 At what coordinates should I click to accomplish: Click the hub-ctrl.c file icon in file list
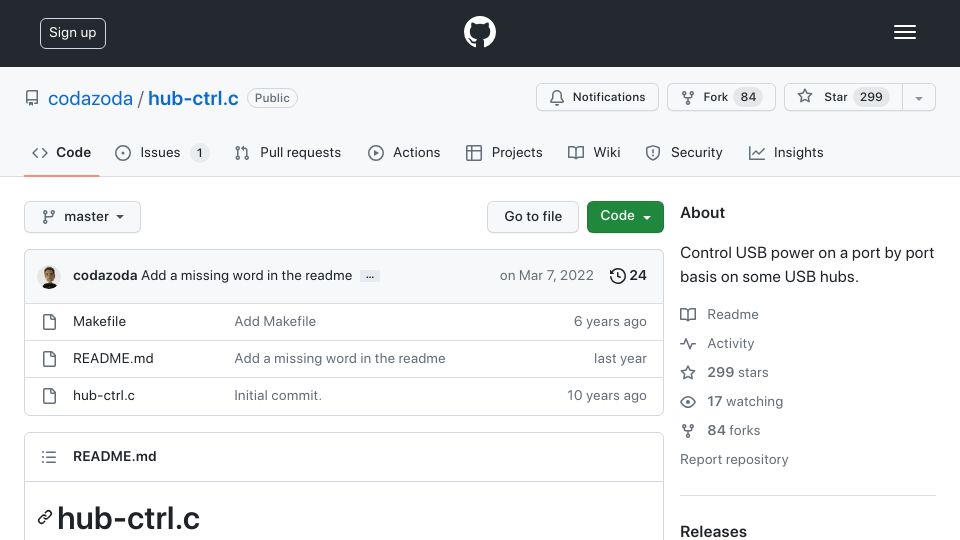point(50,396)
